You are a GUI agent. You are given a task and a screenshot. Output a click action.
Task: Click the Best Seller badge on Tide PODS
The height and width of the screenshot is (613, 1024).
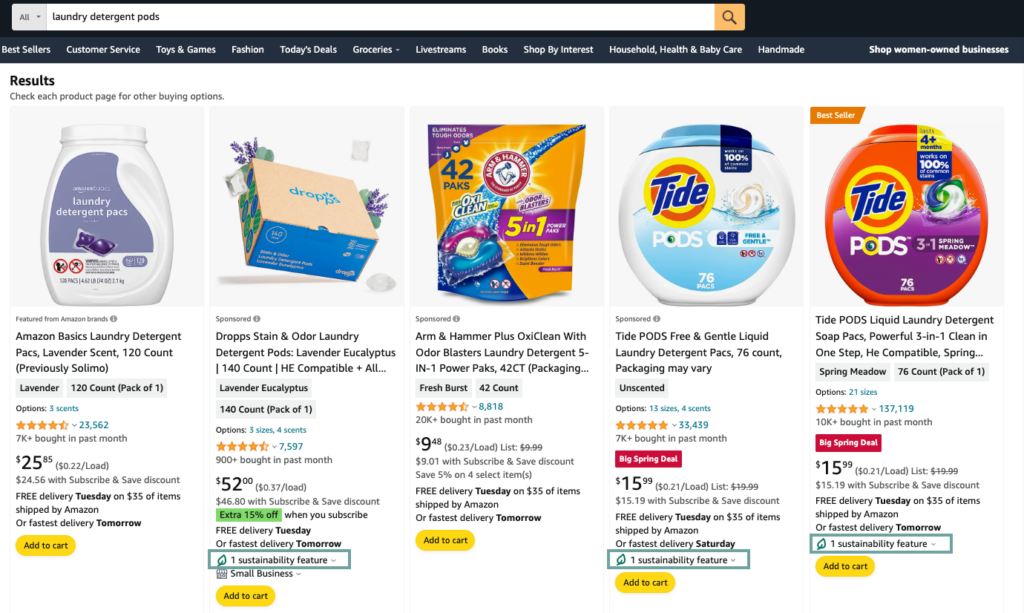tap(836, 115)
